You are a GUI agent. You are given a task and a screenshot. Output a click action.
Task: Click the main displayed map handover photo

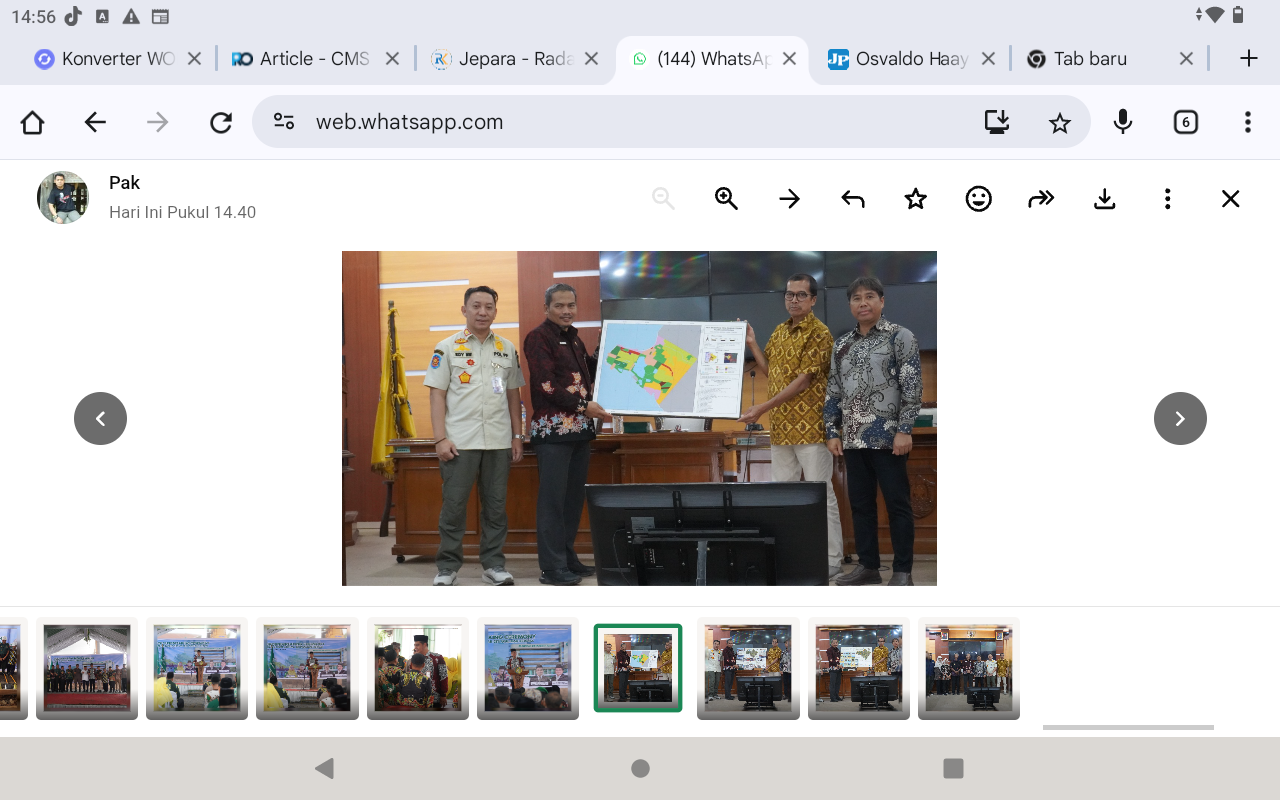639,418
